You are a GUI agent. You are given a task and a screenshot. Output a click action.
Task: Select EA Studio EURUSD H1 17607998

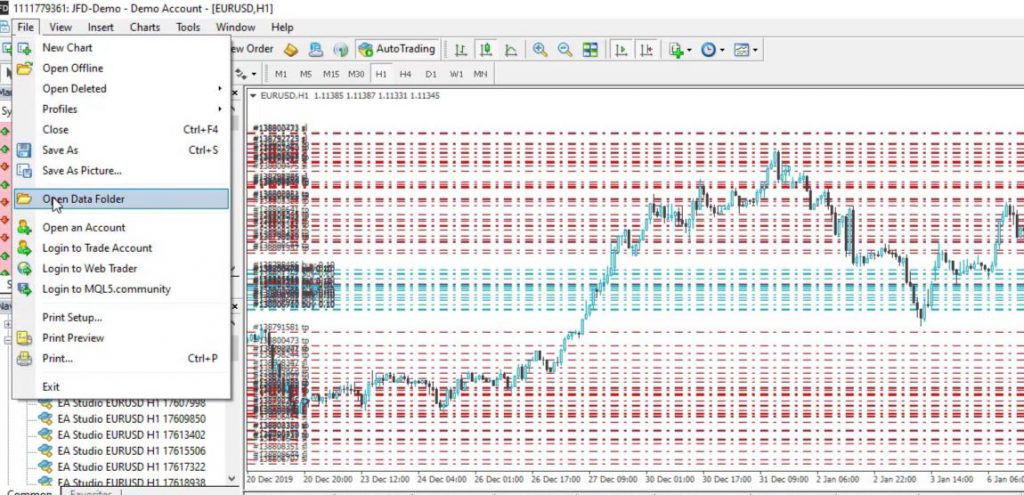(x=131, y=403)
